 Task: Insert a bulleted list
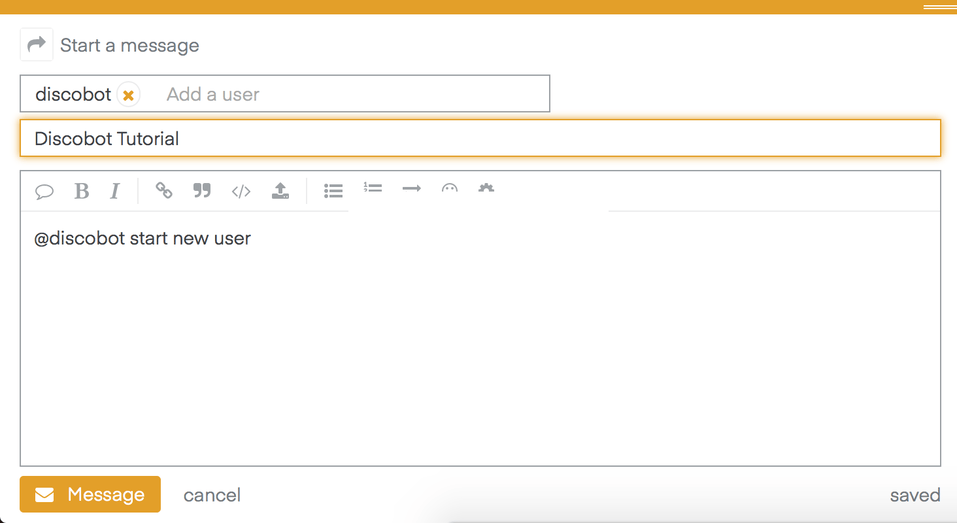point(333,191)
